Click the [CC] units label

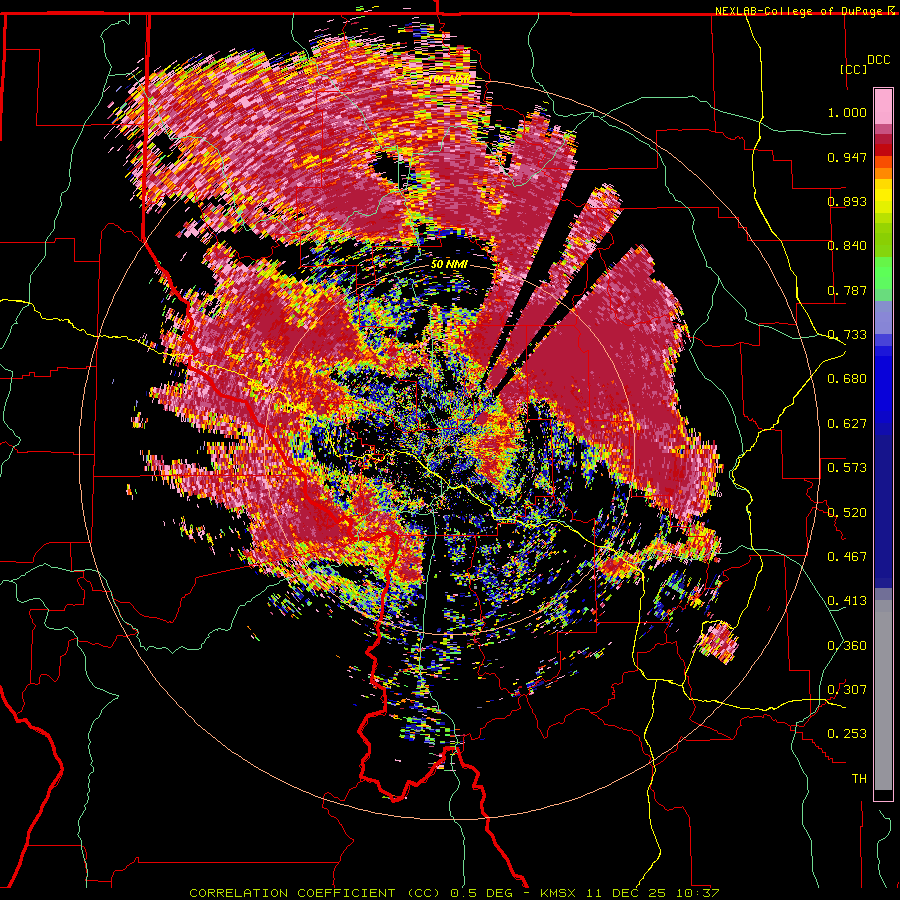click(854, 69)
